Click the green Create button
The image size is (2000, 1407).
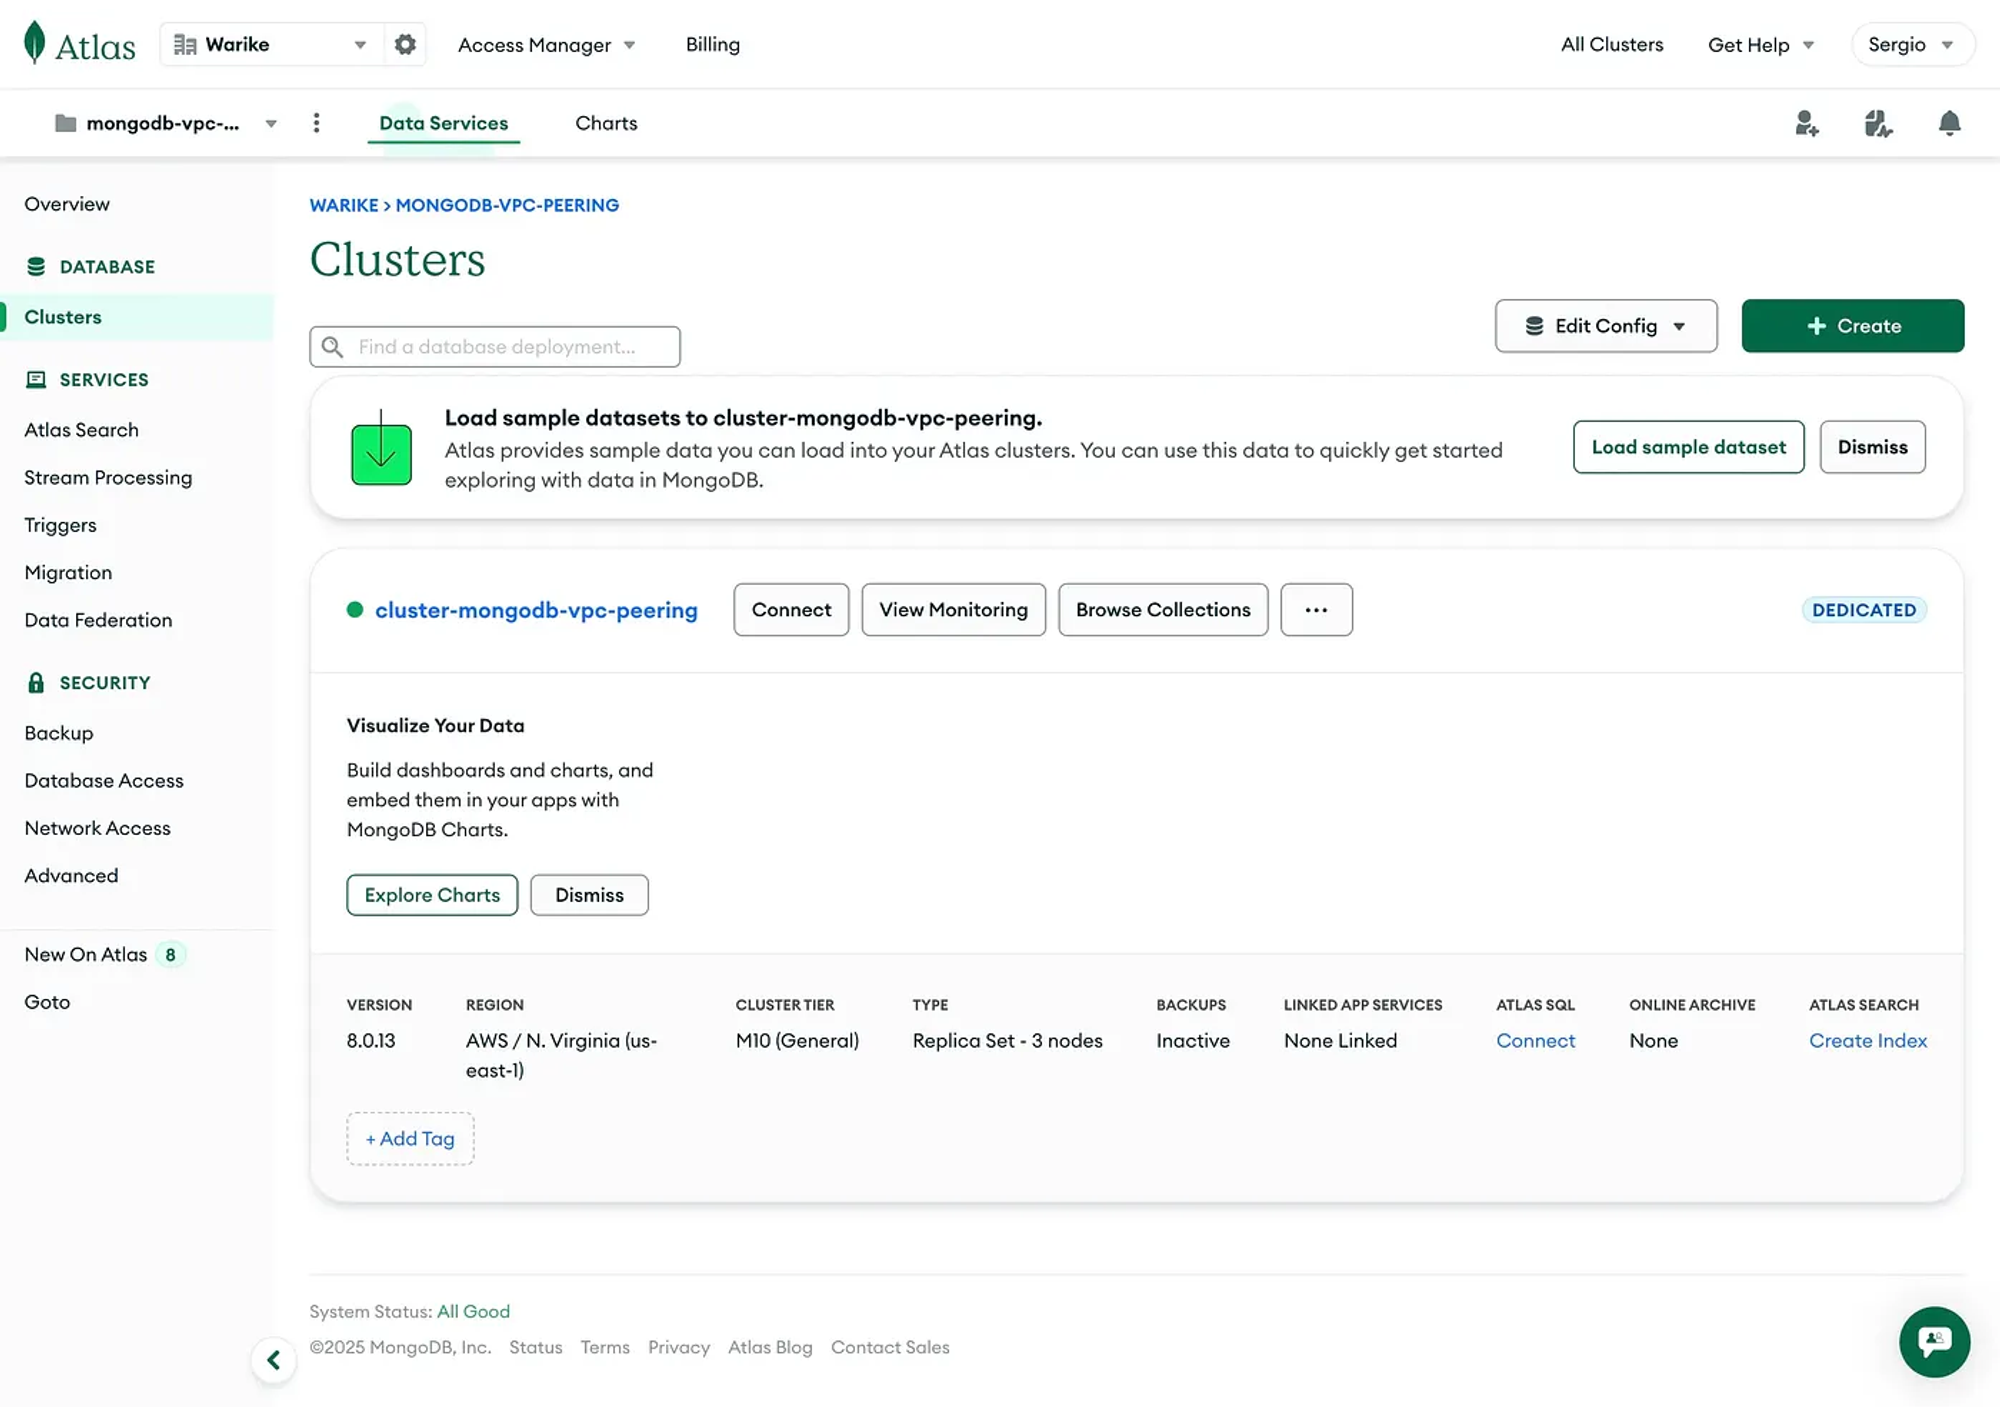(1852, 326)
